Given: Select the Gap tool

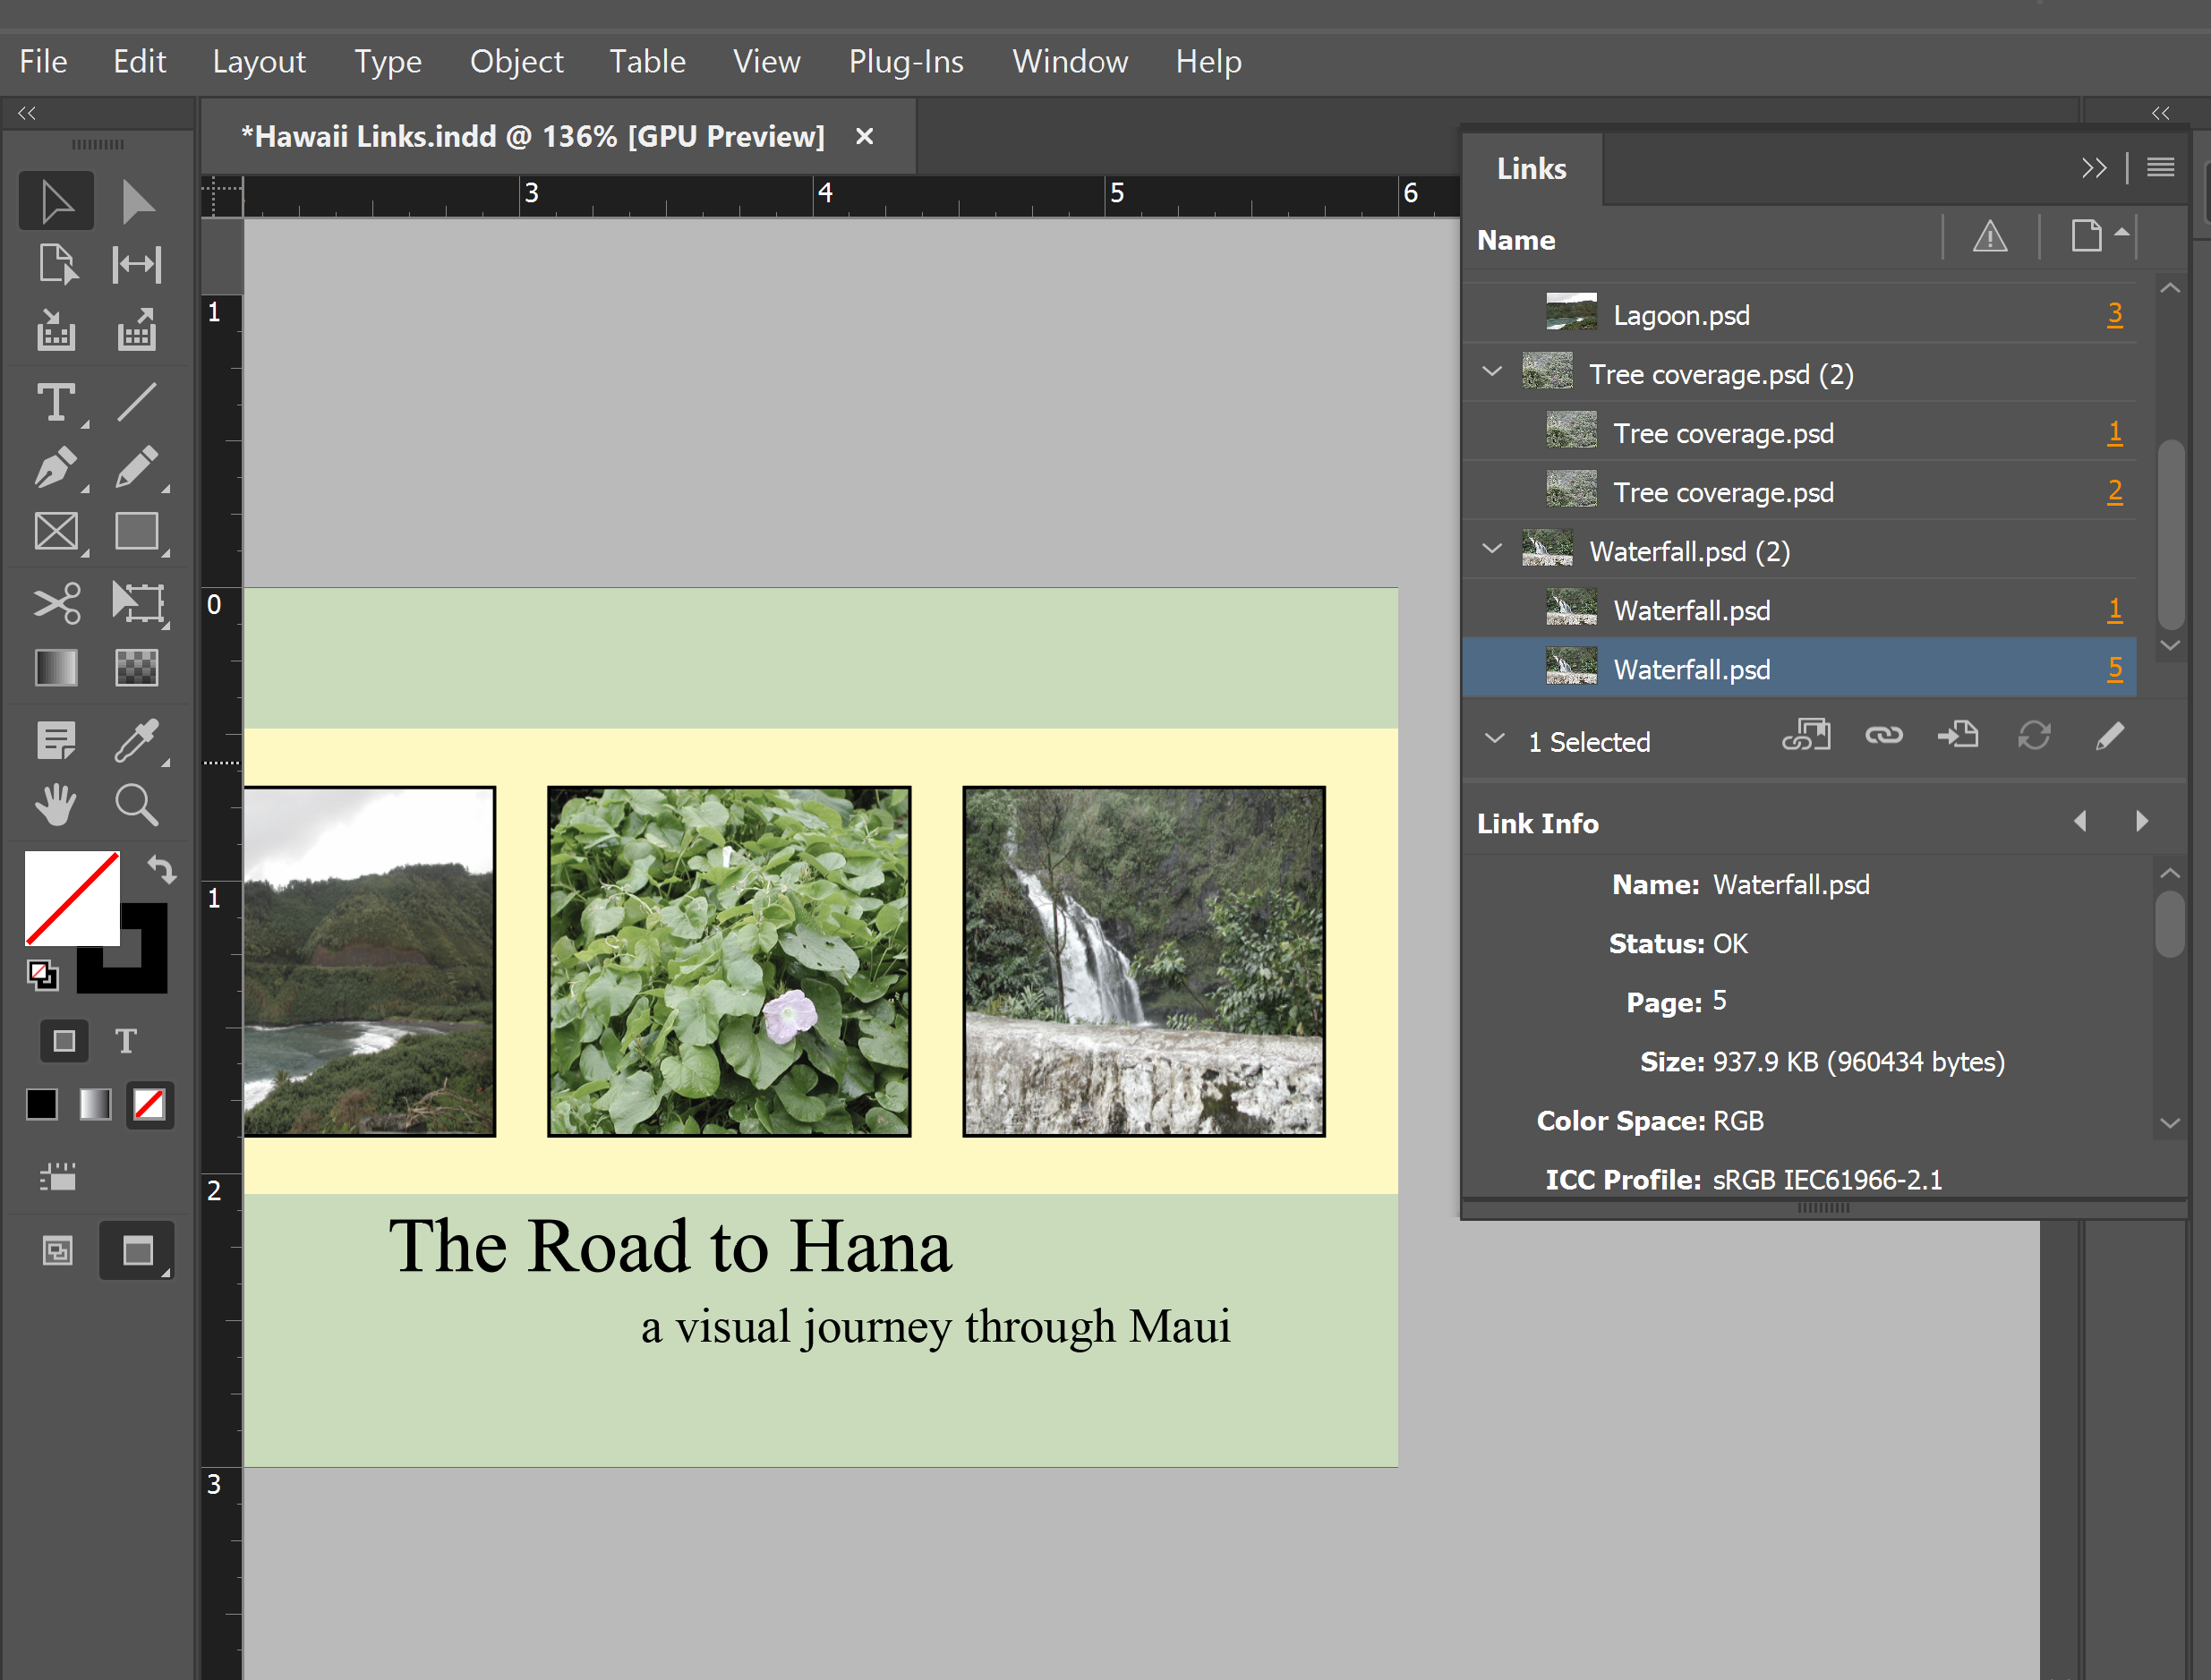Looking at the screenshot, I should click(137, 265).
